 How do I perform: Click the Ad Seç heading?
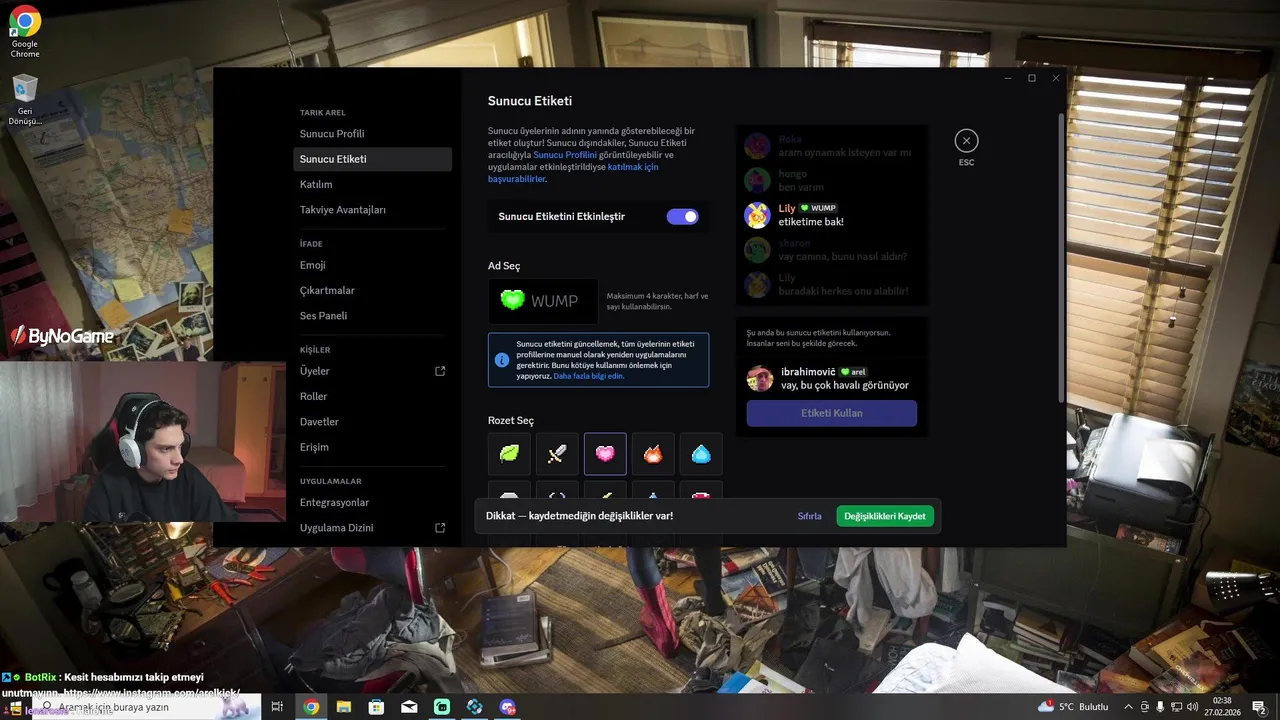point(504,266)
